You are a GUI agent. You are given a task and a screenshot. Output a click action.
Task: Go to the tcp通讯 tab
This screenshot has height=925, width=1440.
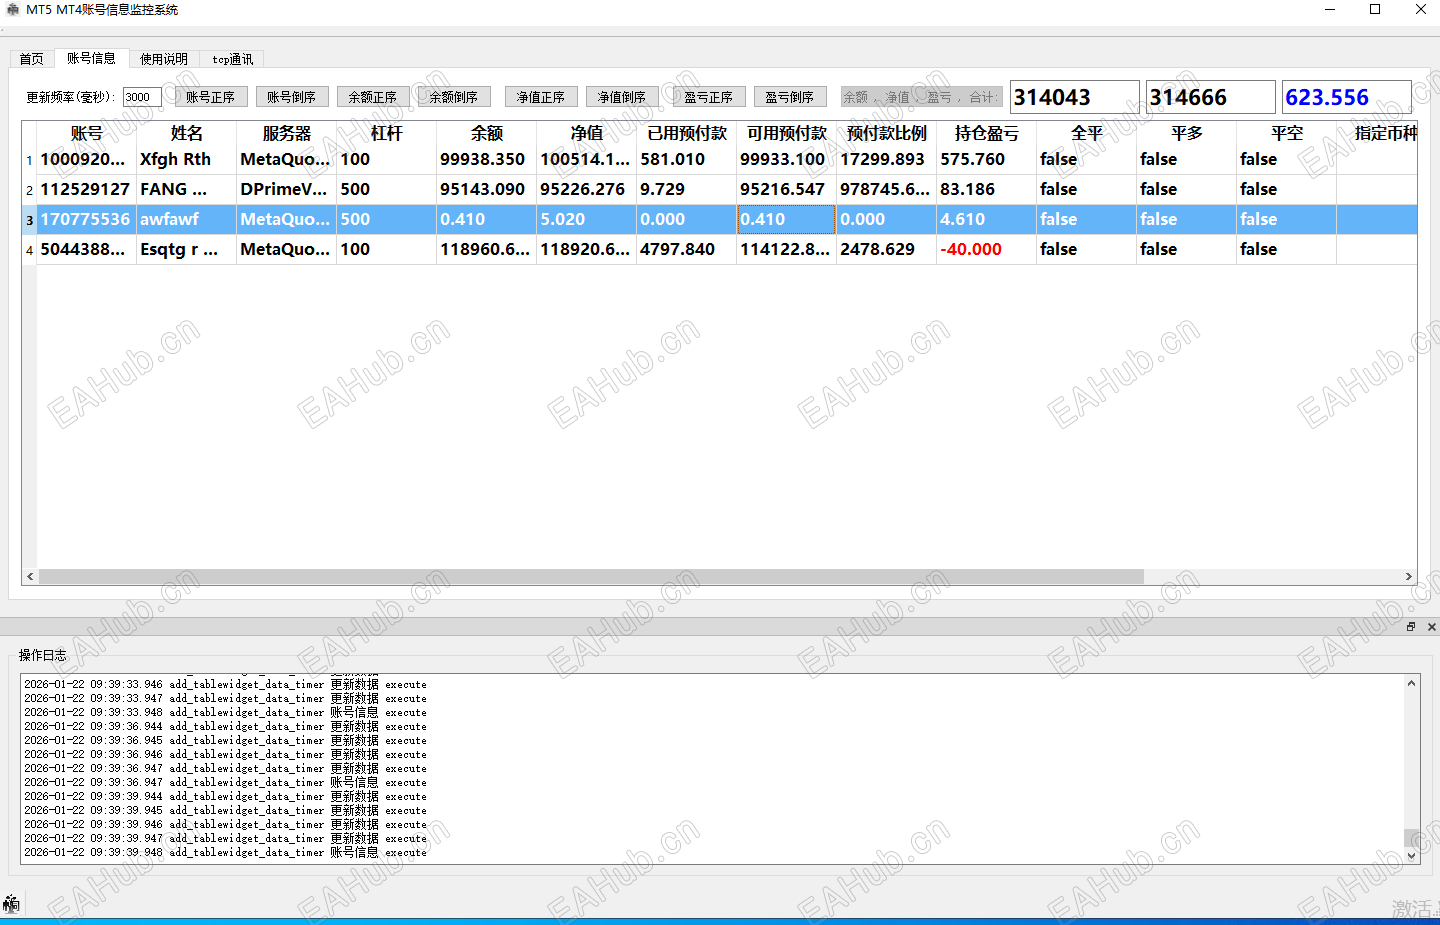click(x=233, y=59)
